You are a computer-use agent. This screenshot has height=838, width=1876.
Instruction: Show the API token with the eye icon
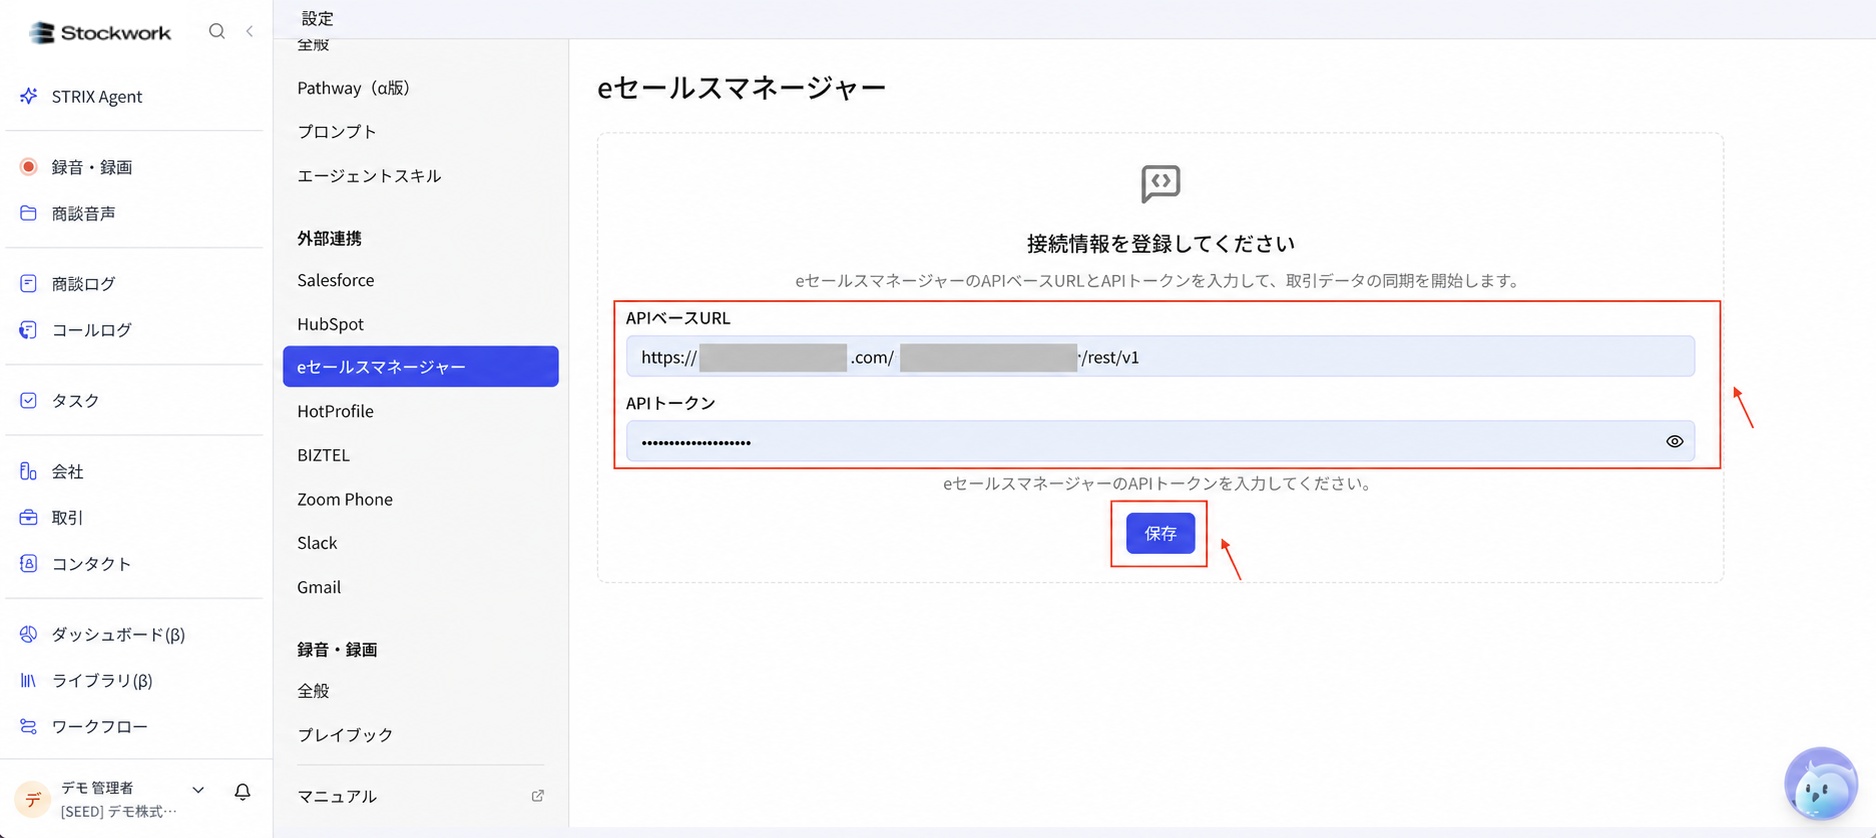(1674, 441)
